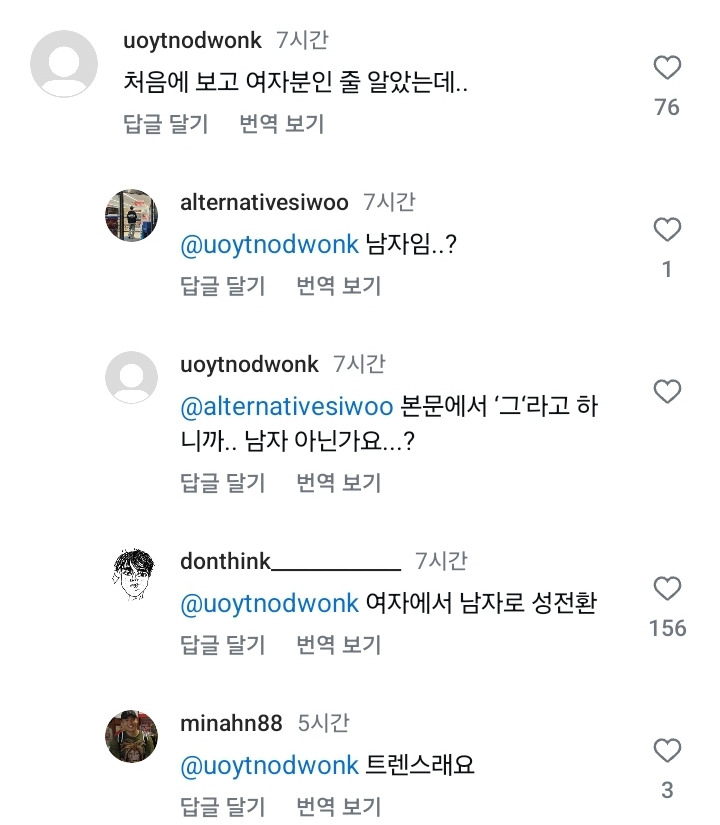Like uoytnodwonk's reply mentioning alternativesiwoo
This screenshot has width=720, height=825.
(667, 391)
